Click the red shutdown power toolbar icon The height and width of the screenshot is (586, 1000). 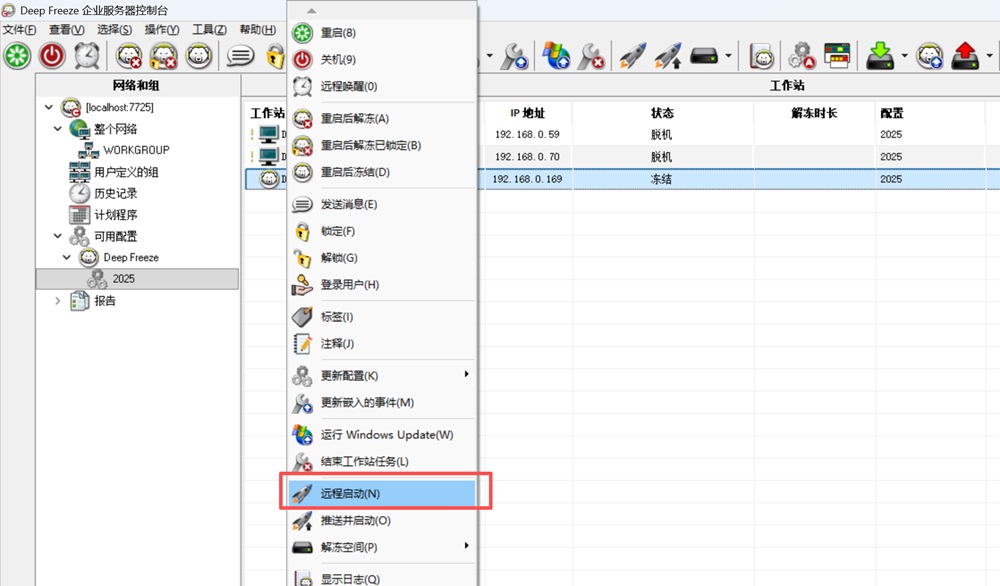[x=52, y=56]
